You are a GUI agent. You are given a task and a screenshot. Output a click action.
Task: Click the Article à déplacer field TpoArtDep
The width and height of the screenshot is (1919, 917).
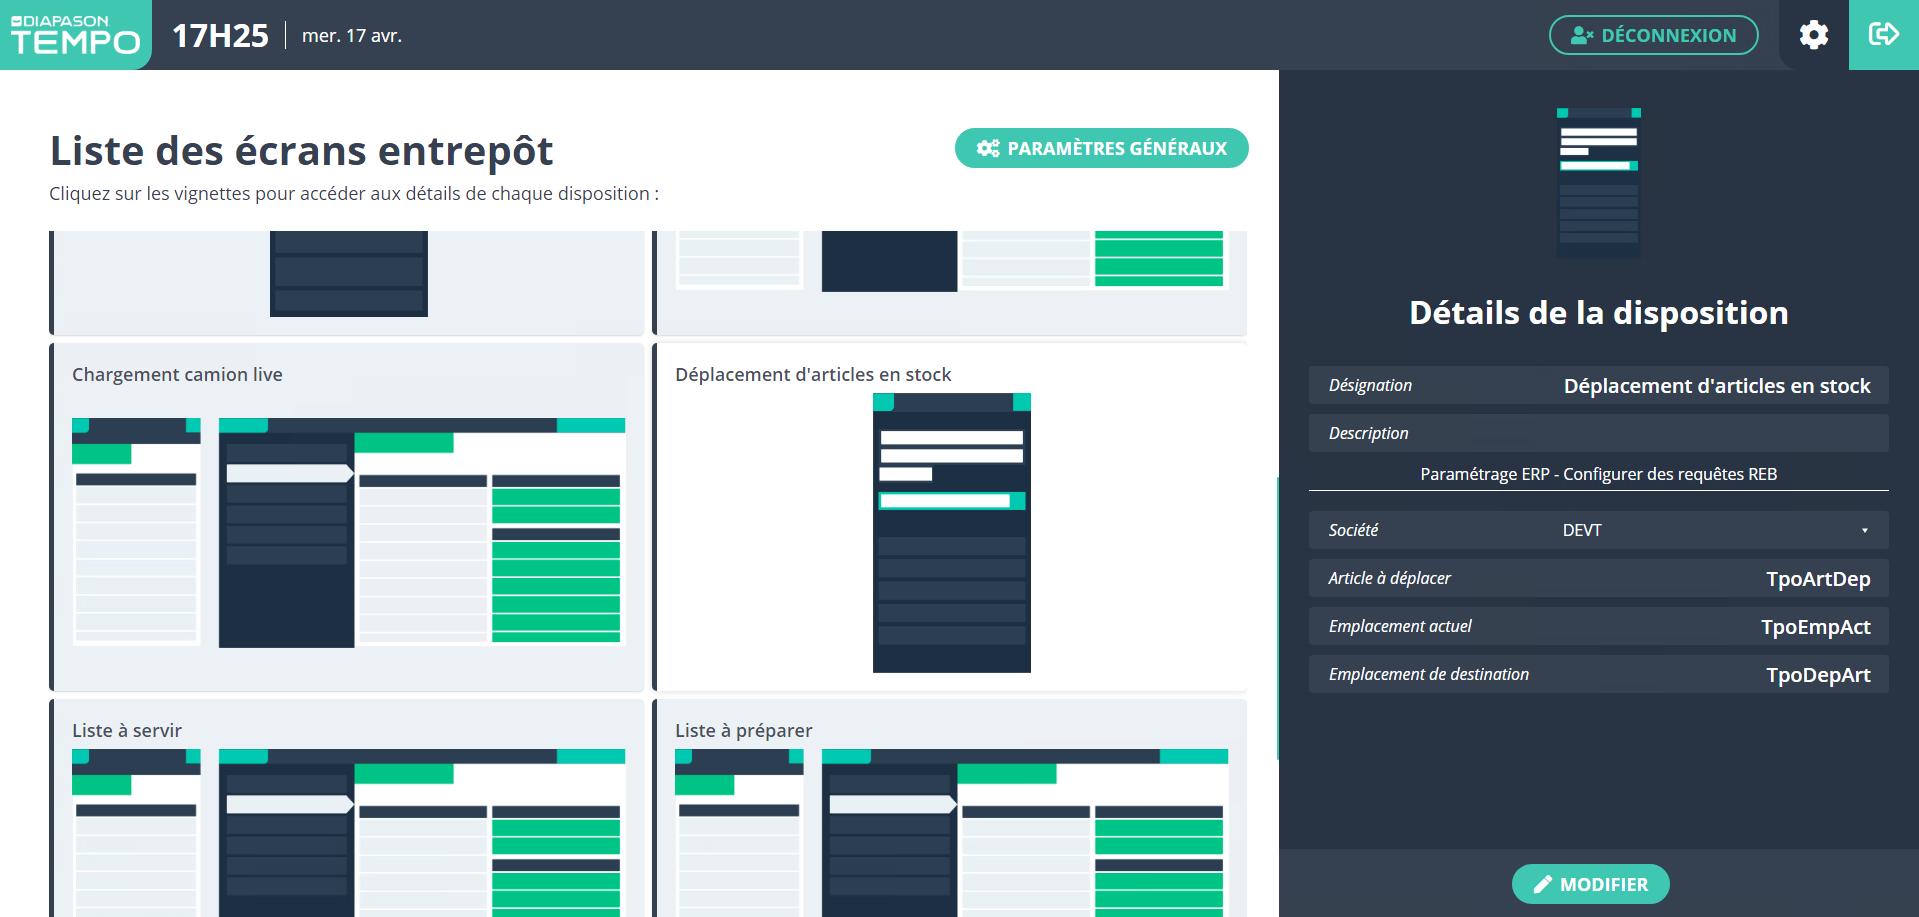click(1817, 579)
